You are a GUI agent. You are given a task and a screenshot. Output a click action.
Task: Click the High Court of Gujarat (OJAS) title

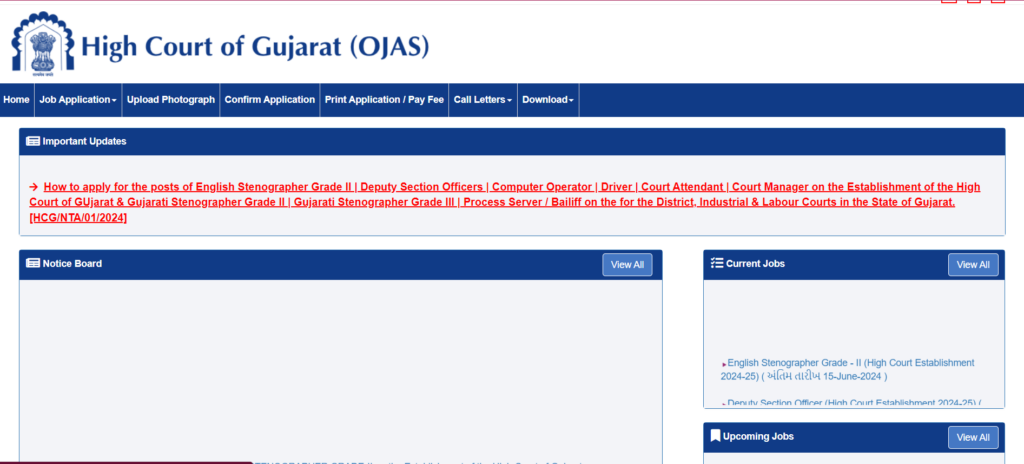(x=255, y=47)
